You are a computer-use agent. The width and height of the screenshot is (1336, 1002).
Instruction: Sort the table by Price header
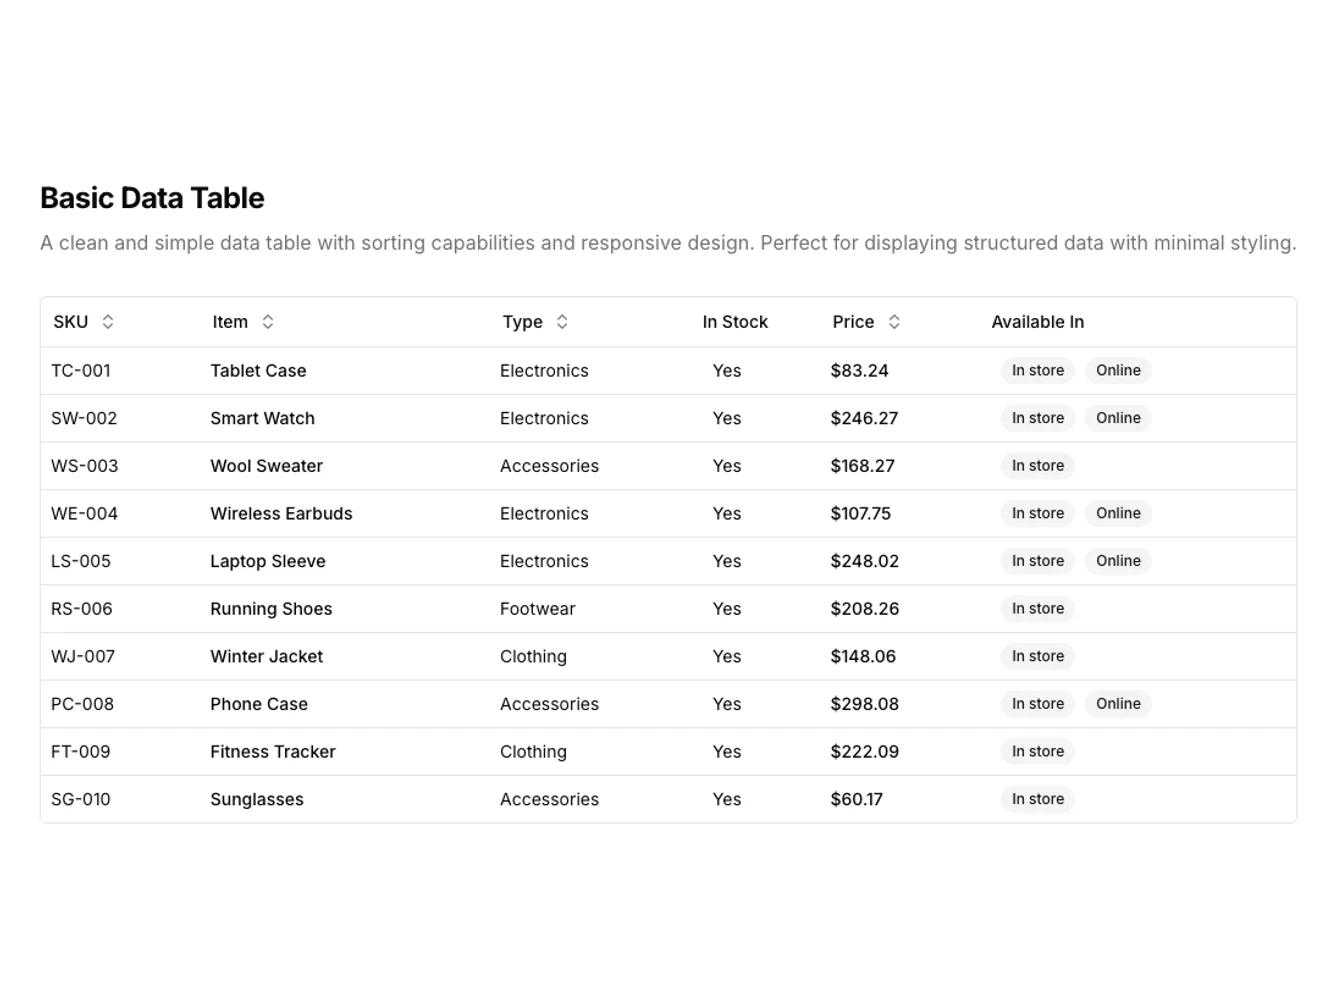click(852, 321)
